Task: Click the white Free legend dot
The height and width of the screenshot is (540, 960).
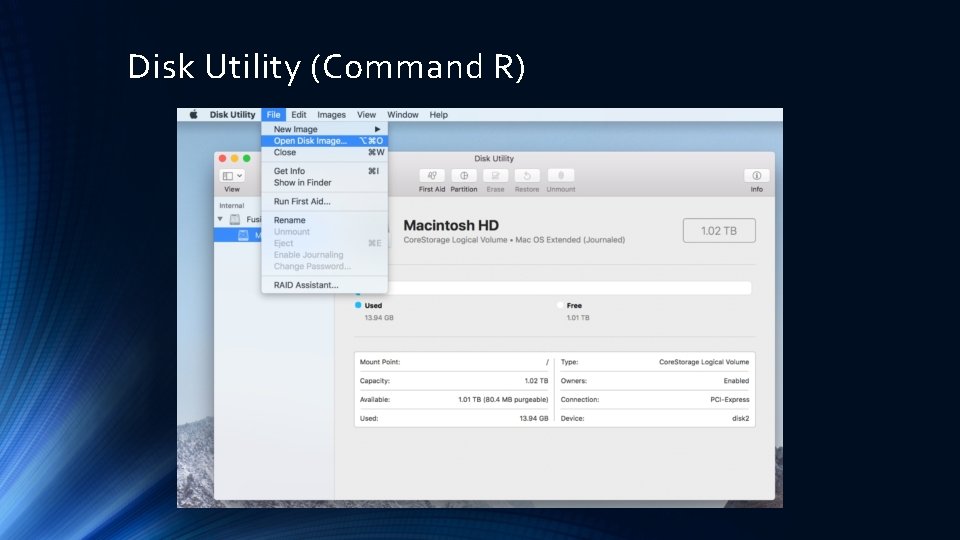Action: [560, 305]
